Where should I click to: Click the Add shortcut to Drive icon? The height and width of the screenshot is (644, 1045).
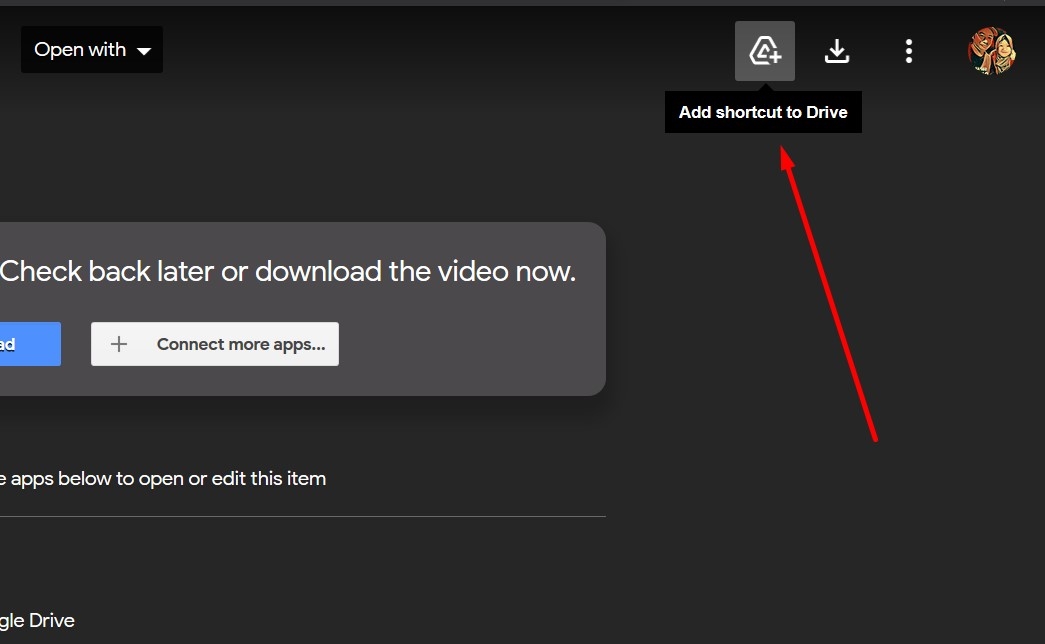(764, 51)
